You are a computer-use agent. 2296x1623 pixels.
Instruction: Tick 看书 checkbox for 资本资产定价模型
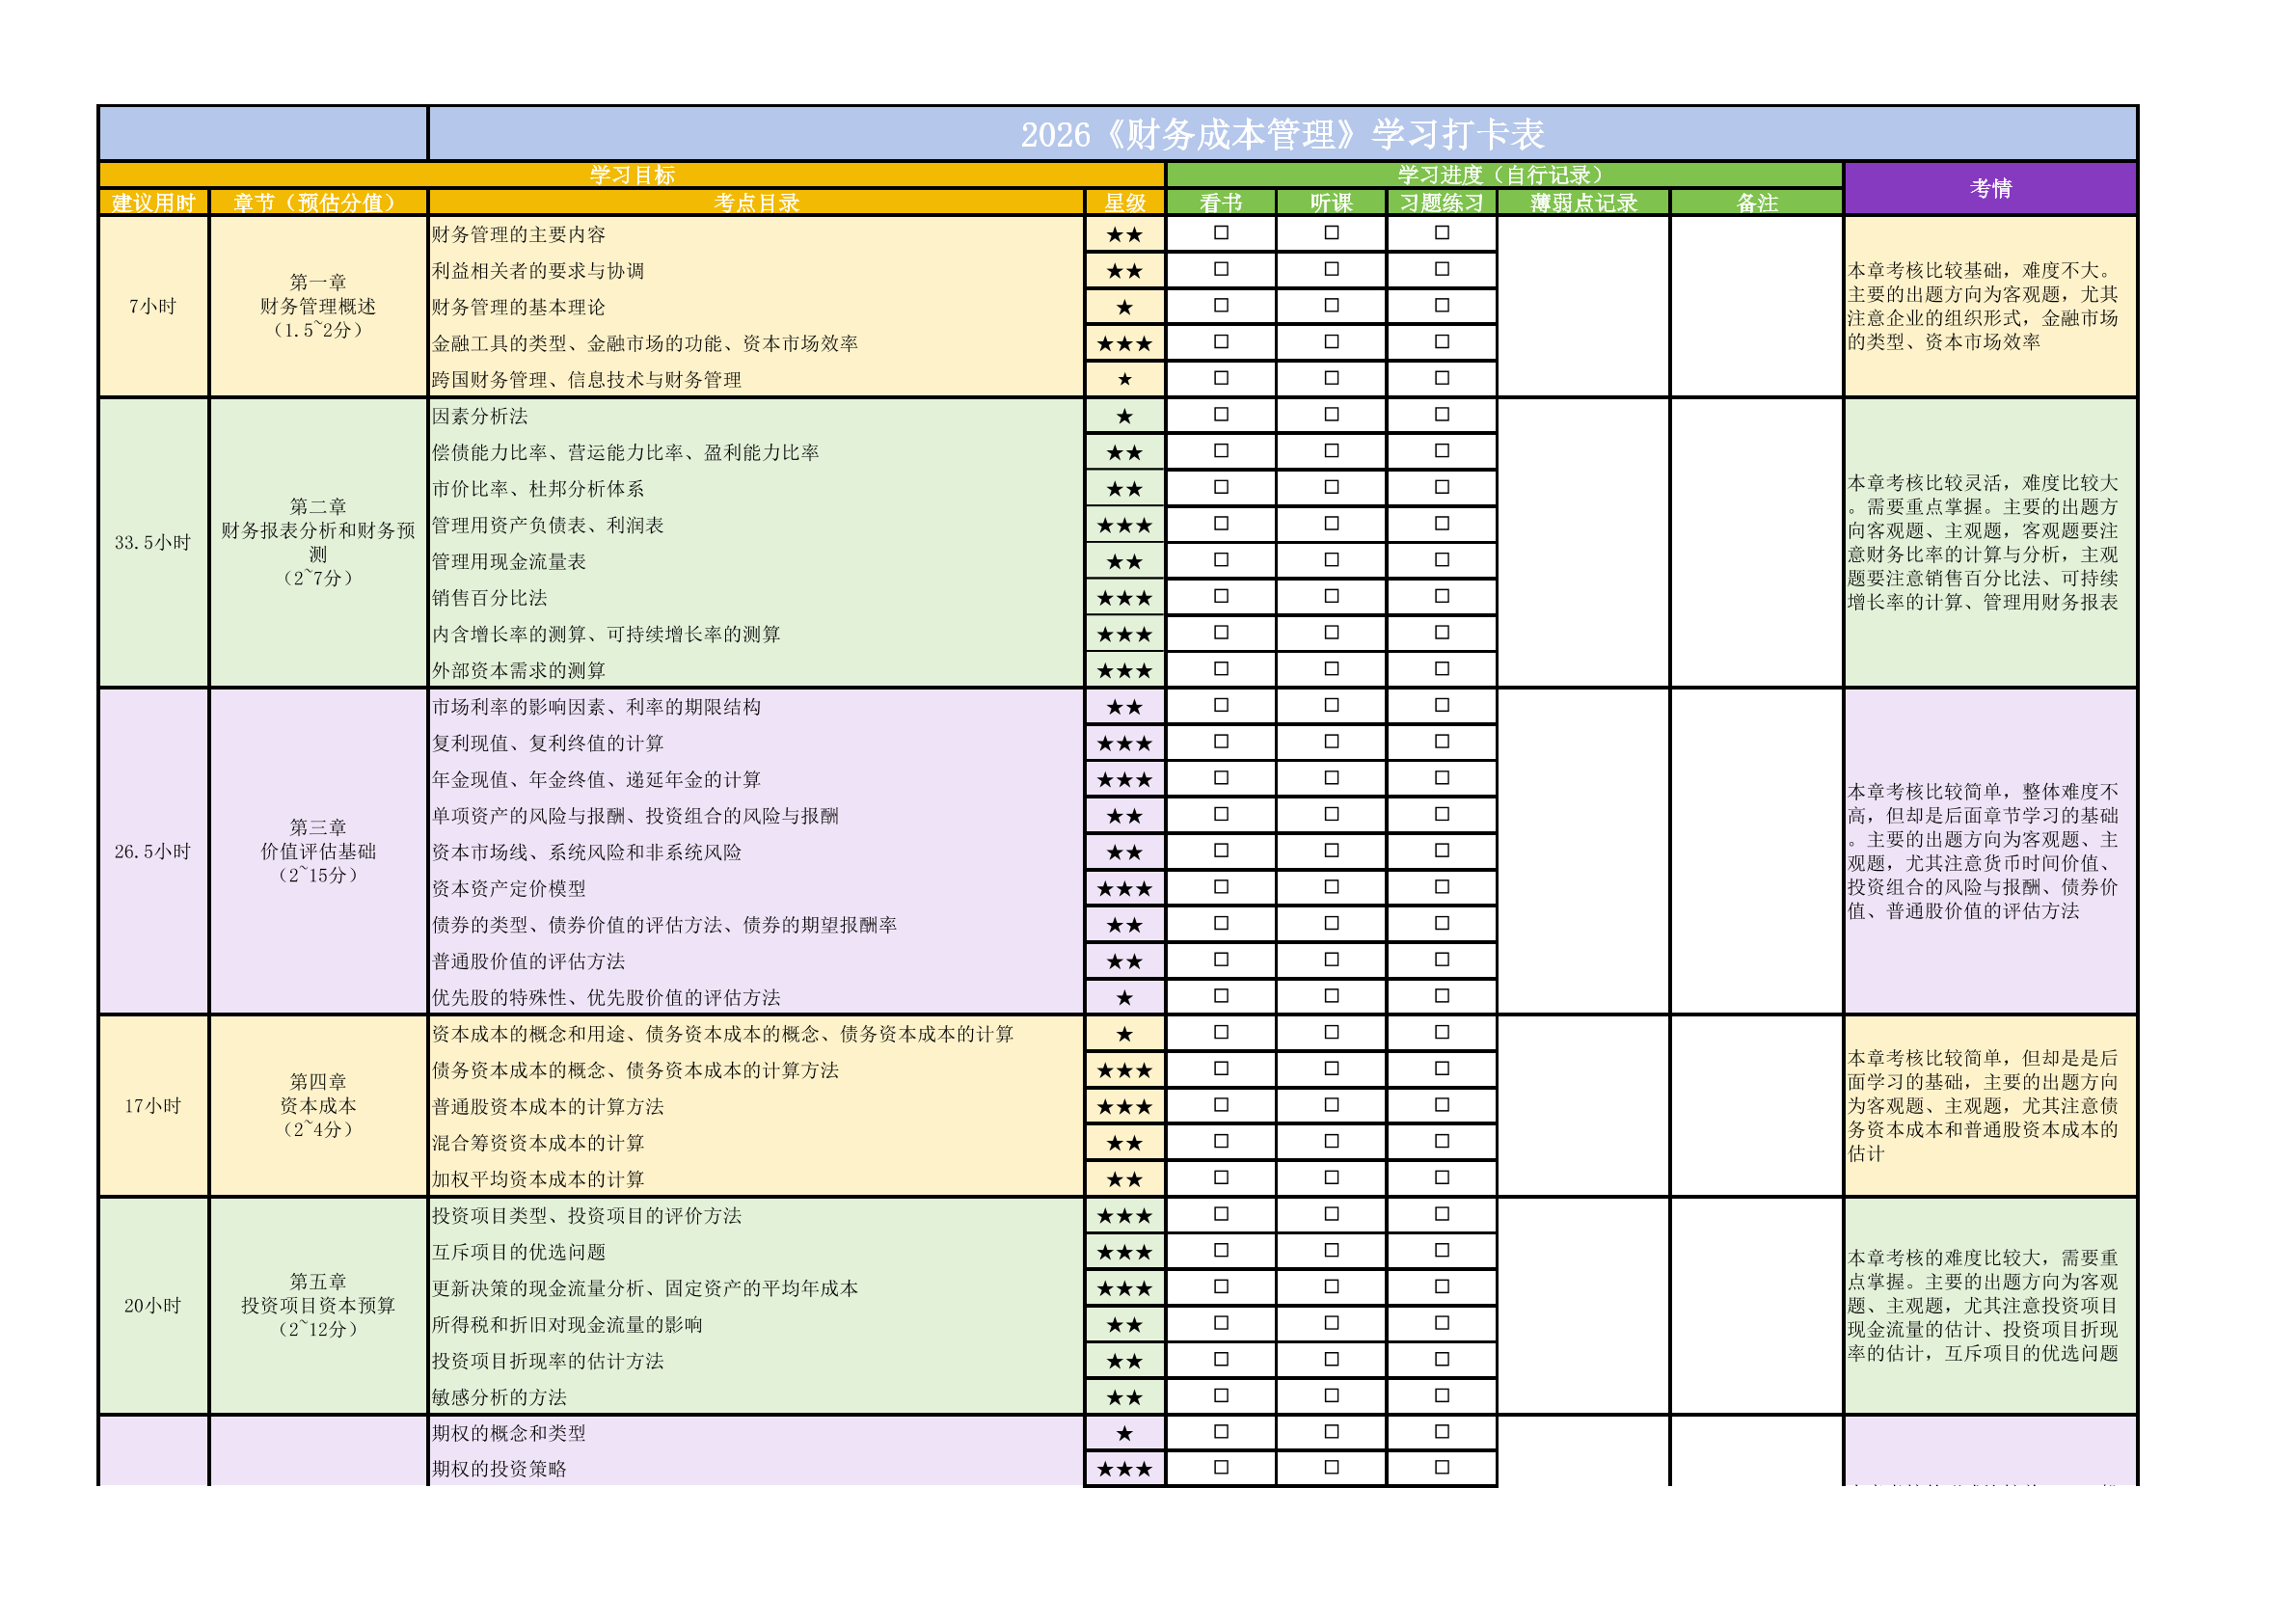click(x=1221, y=887)
